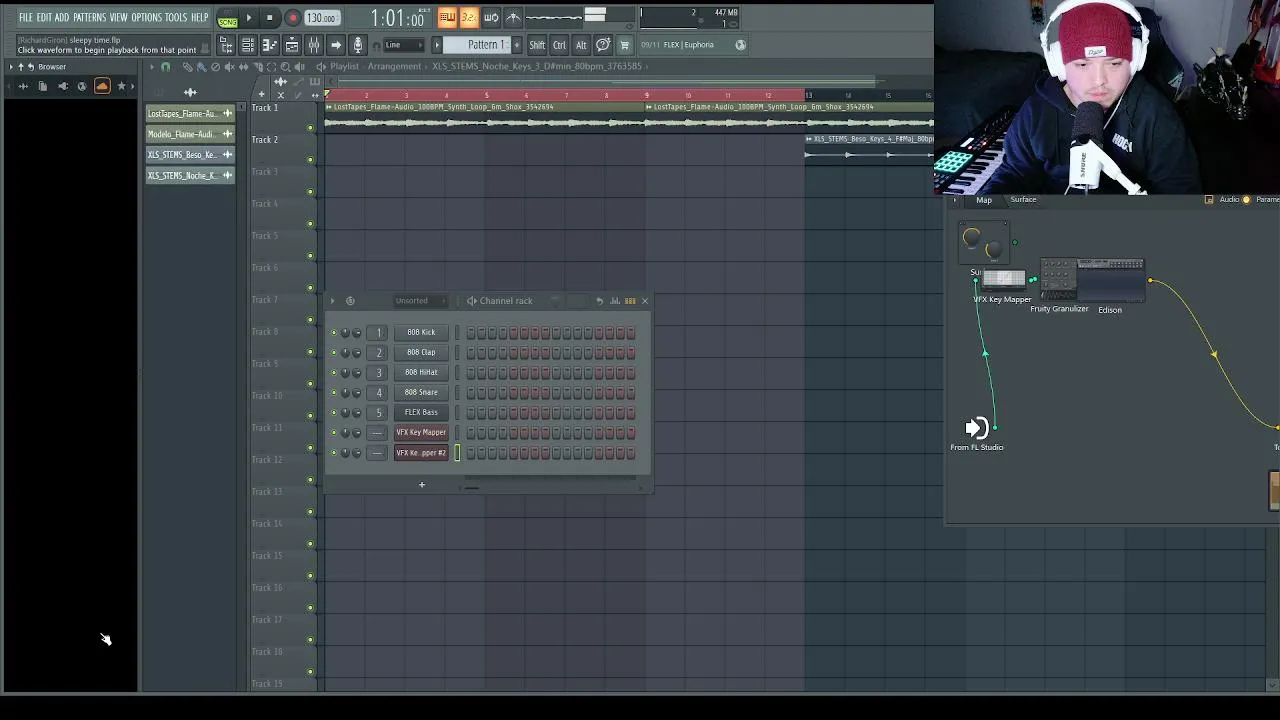1280x720 pixels.
Task: Open the VIEW menu
Action: pyautogui.click(x=118, y=18)
